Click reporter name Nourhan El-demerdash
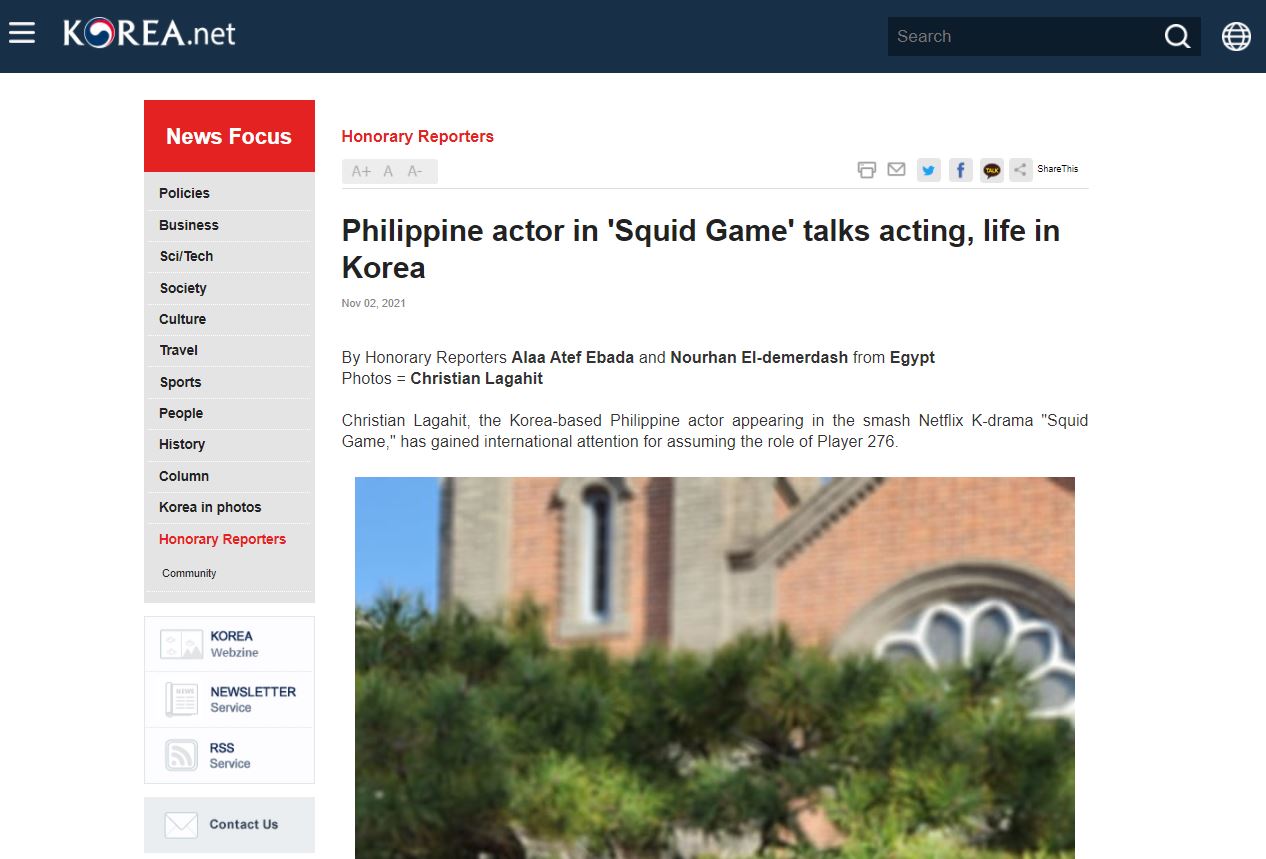The height and width of the screenshot is (859, 1266). (759, 357)
